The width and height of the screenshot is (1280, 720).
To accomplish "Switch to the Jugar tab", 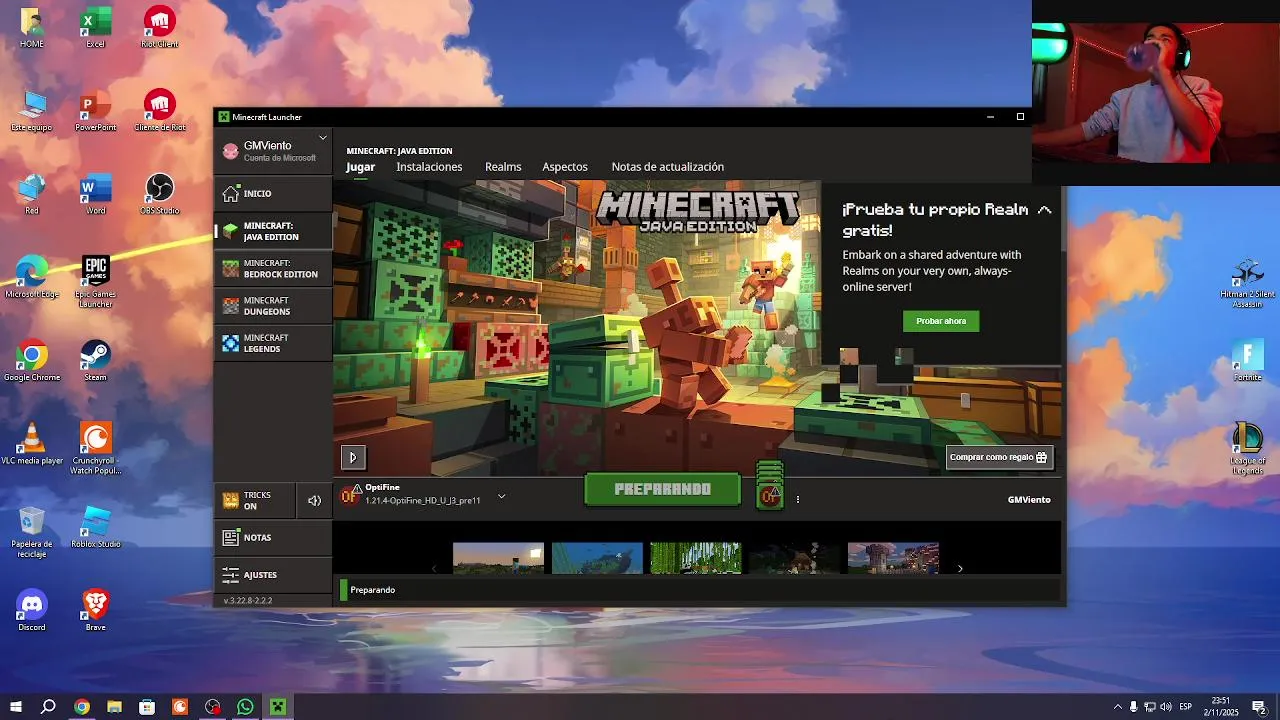I will click(x=360, y=167).
